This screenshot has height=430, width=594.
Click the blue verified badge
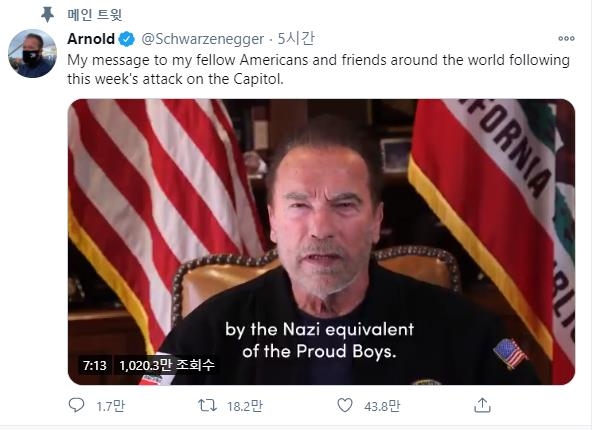click(127, 39)
